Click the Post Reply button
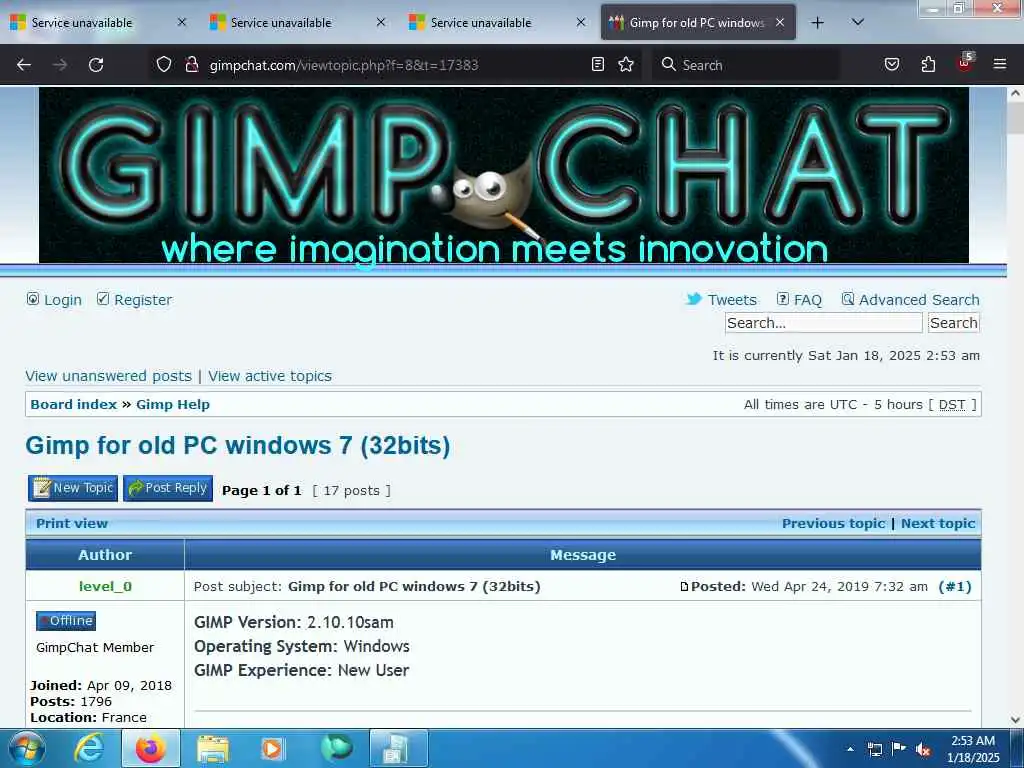The image size is (1024, 768). coord(168,488)
